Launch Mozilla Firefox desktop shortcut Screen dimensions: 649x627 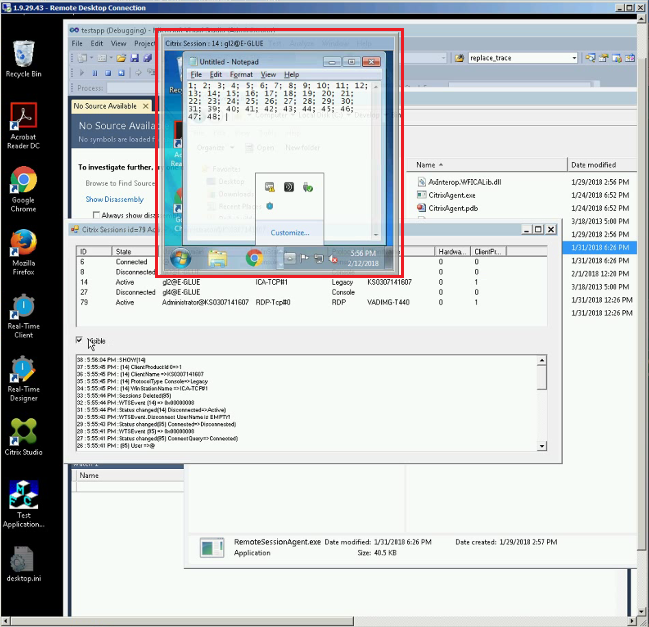pyautogui.click(x=23, y=252)
